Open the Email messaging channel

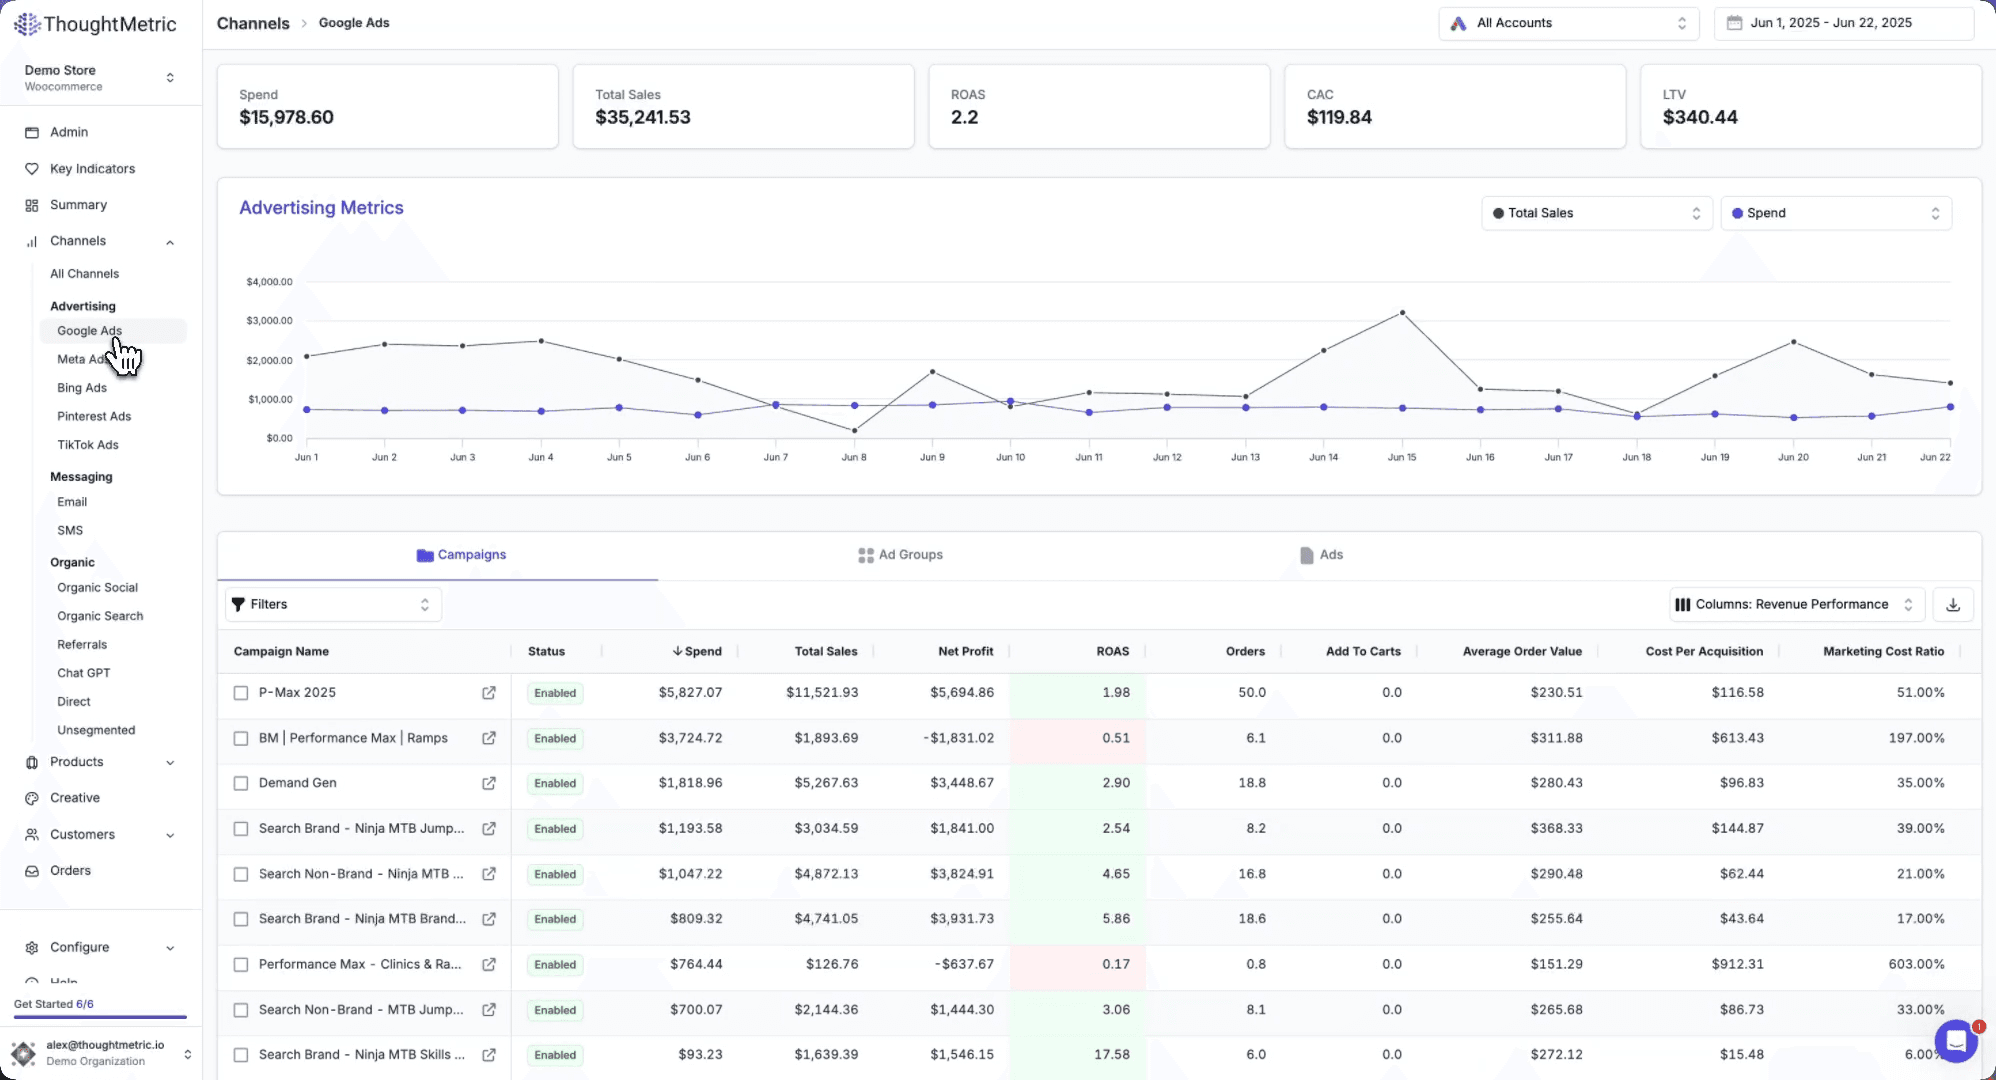click(72, 502)
